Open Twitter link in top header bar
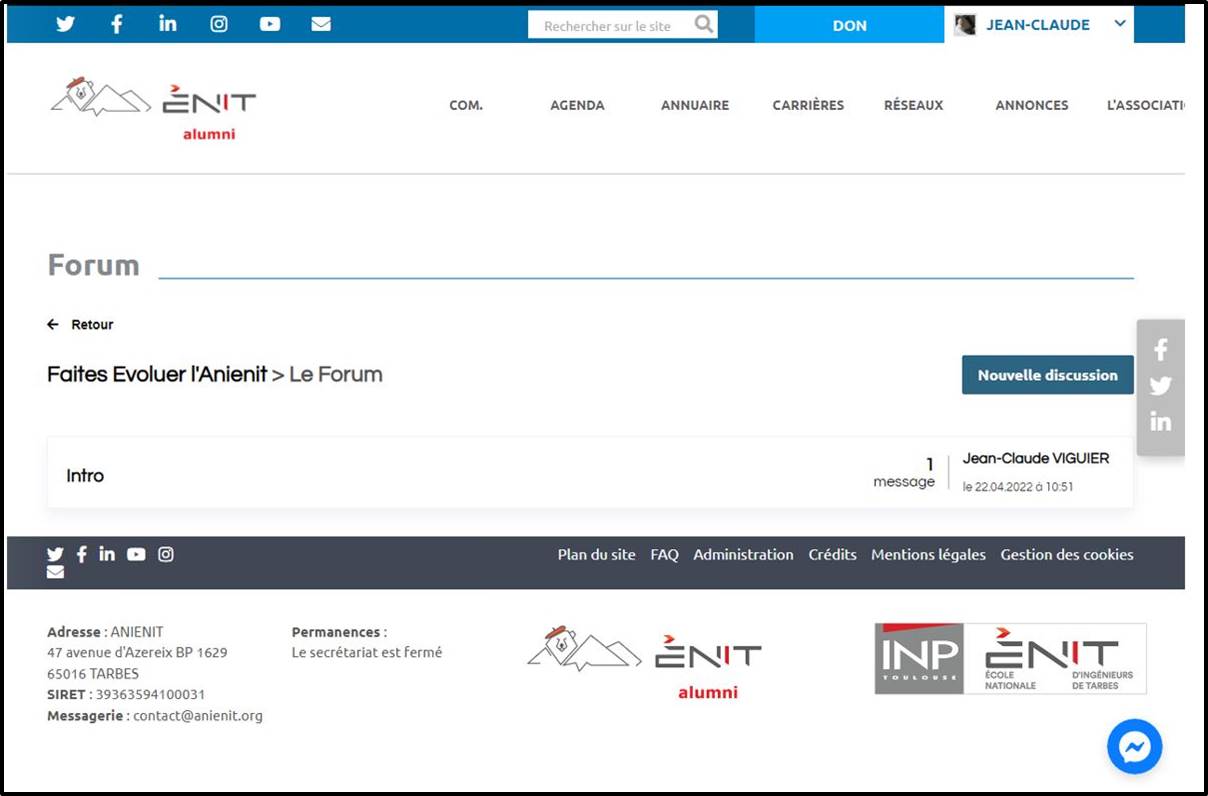Viewport: 1208px width, 796px height. (x=65, y=24)
